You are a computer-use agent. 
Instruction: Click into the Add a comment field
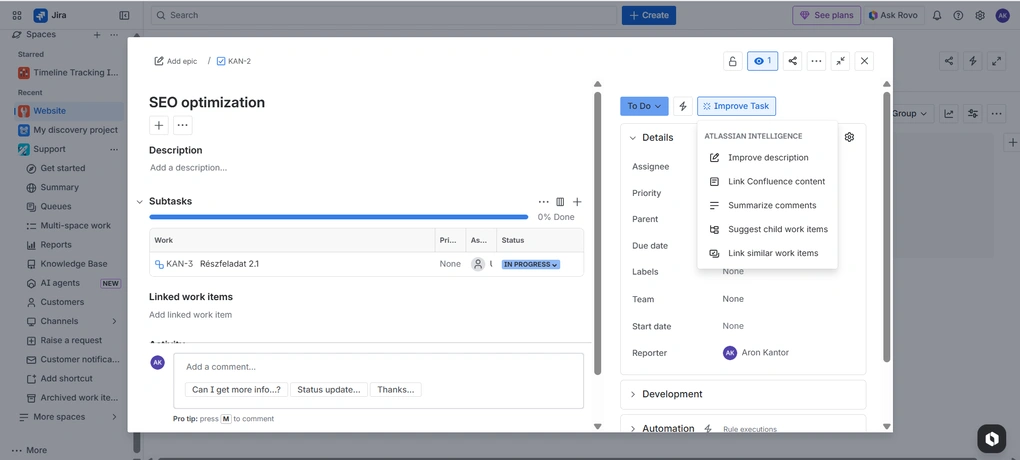click(x=378, y=367)
